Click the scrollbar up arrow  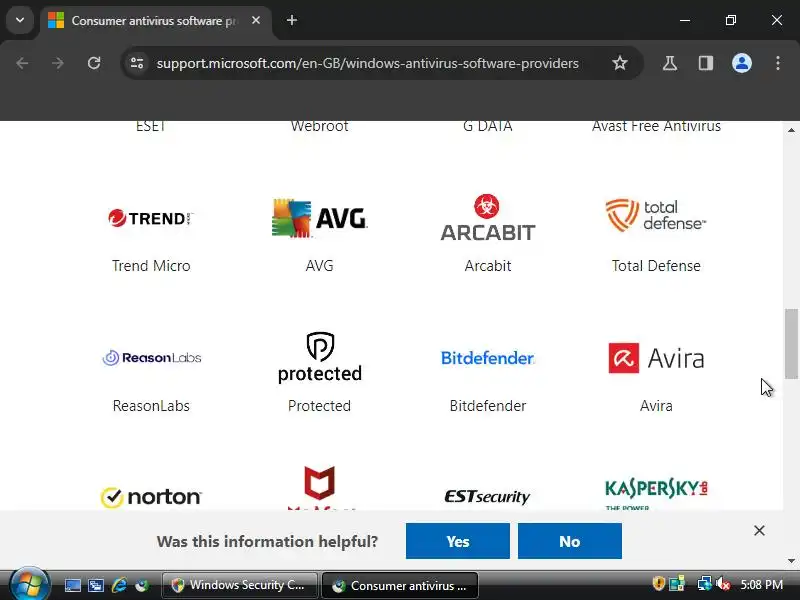[x=791, y=130]
